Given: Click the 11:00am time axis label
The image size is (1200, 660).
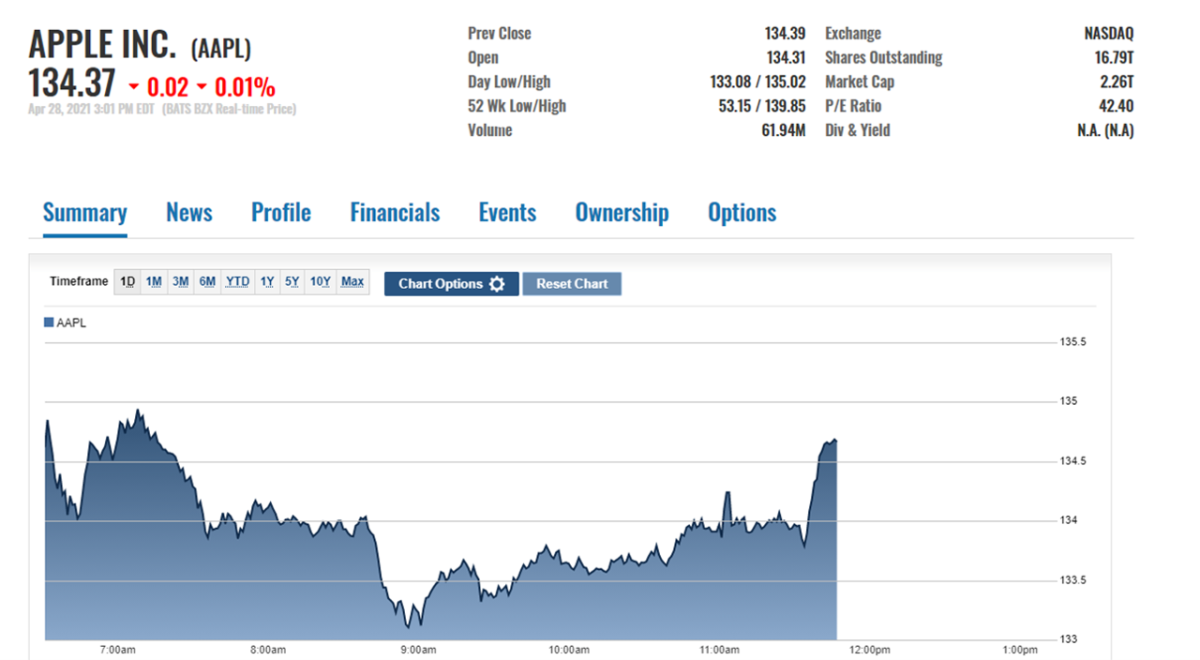Looking at the screenshot, I should 718,650.
